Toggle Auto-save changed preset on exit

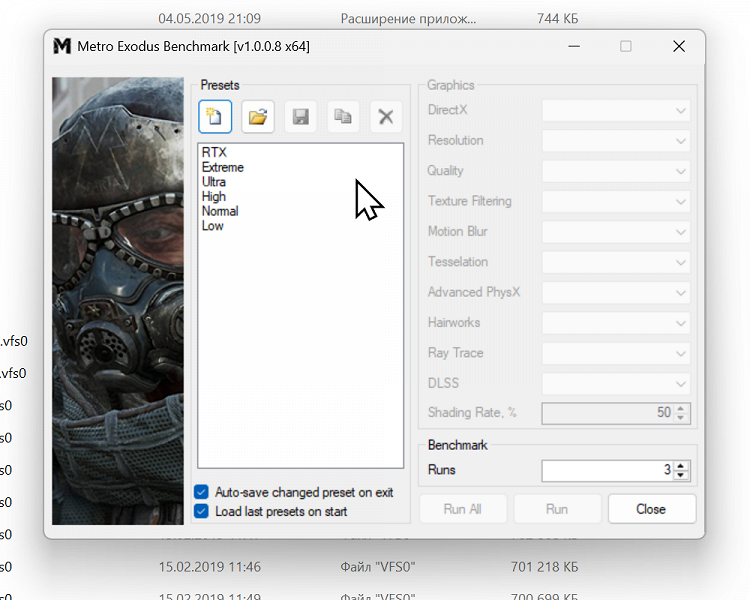(x=202, y=493)
